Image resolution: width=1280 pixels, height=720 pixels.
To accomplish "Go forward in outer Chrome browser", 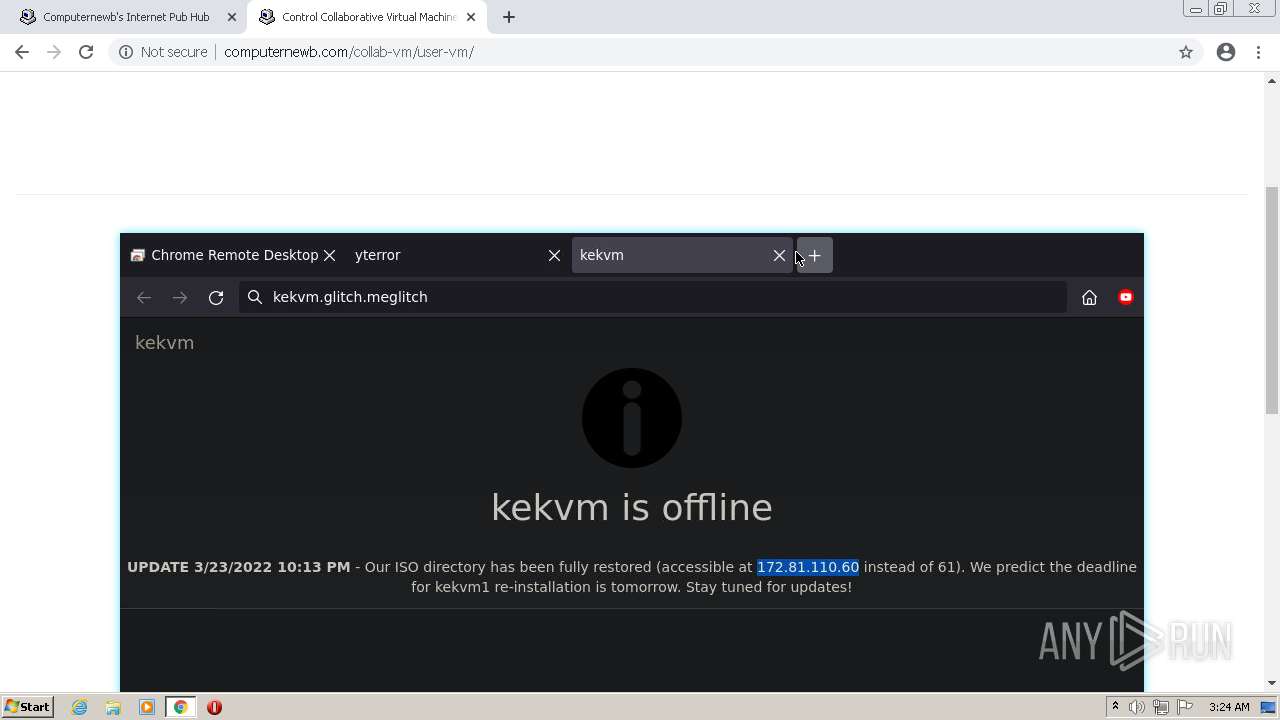I will pyautogui.click(x=54, y=52).
